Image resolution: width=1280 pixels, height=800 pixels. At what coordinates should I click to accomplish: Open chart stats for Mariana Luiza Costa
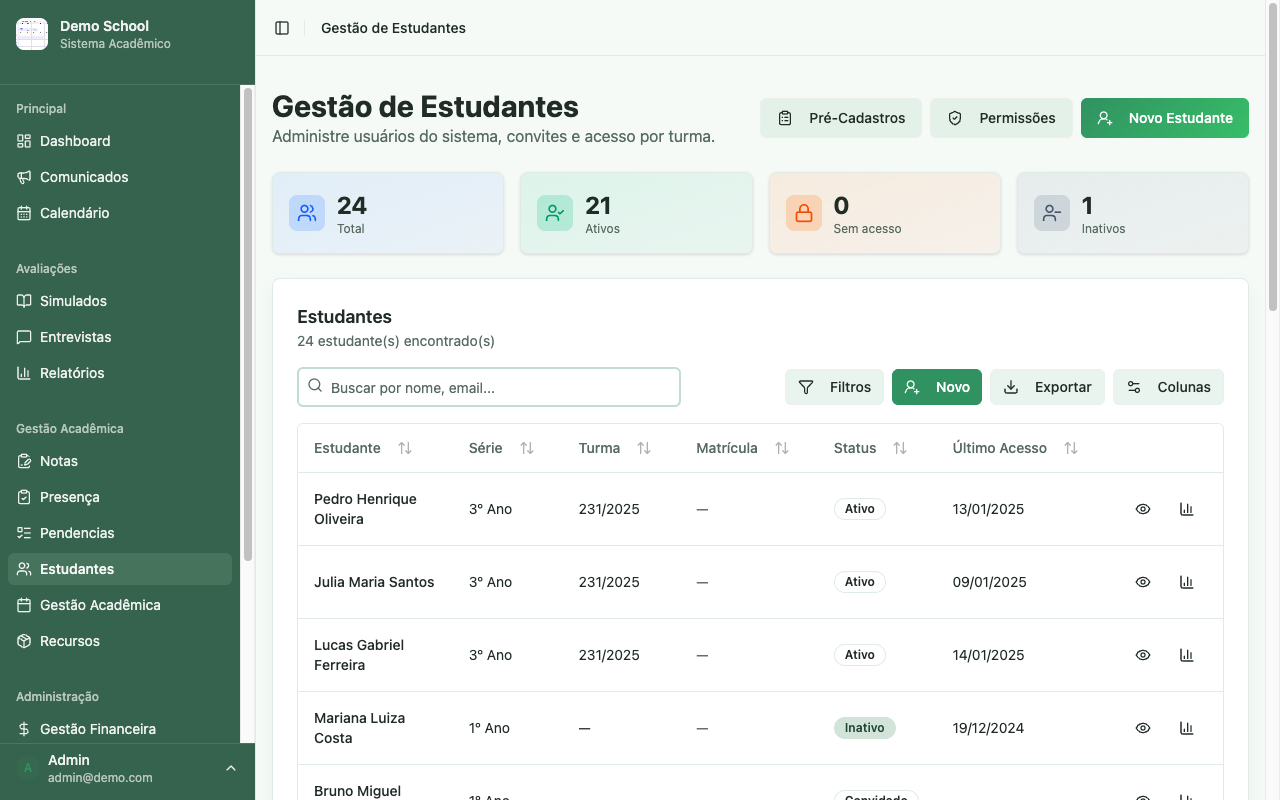pyautogui.click(x=1187, y=728)
